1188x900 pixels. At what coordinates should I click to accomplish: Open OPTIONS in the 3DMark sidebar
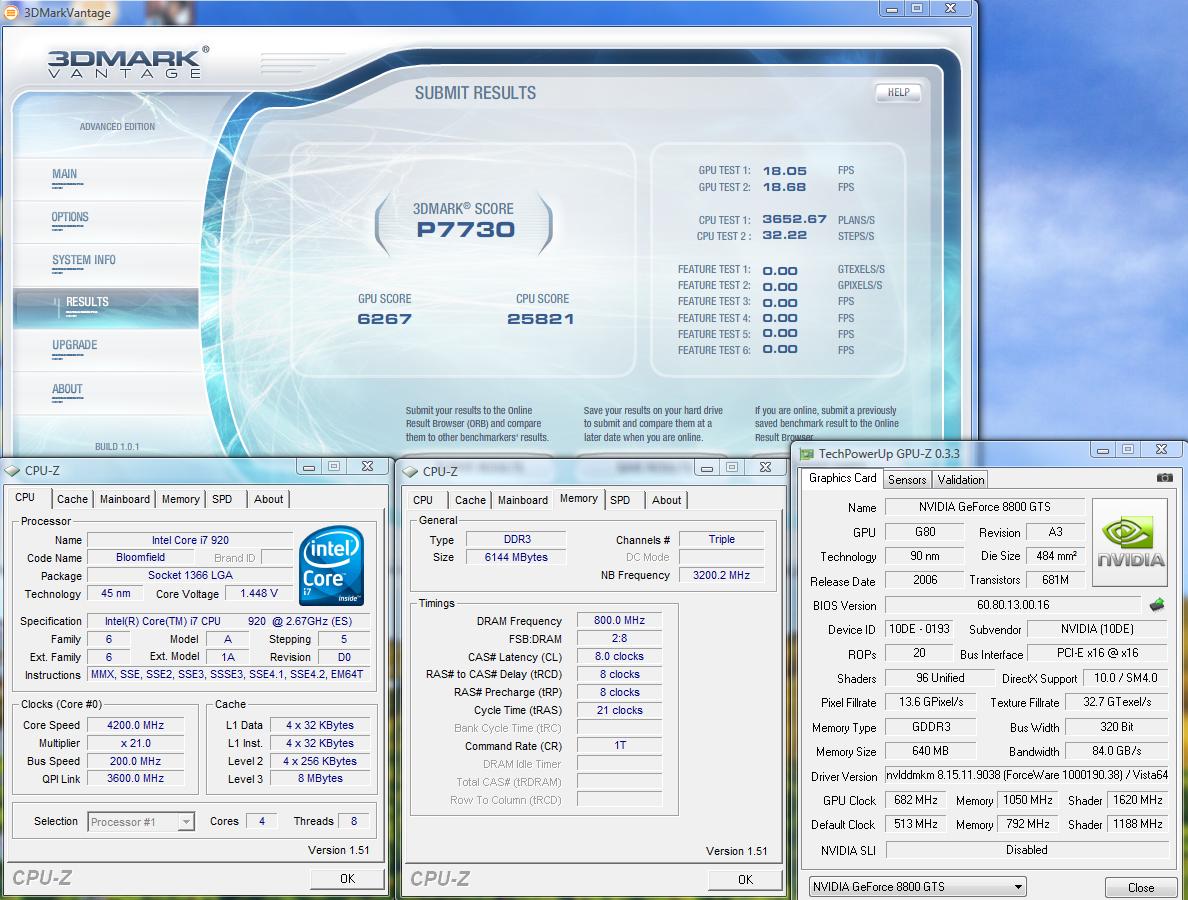[x=70, y=217]
